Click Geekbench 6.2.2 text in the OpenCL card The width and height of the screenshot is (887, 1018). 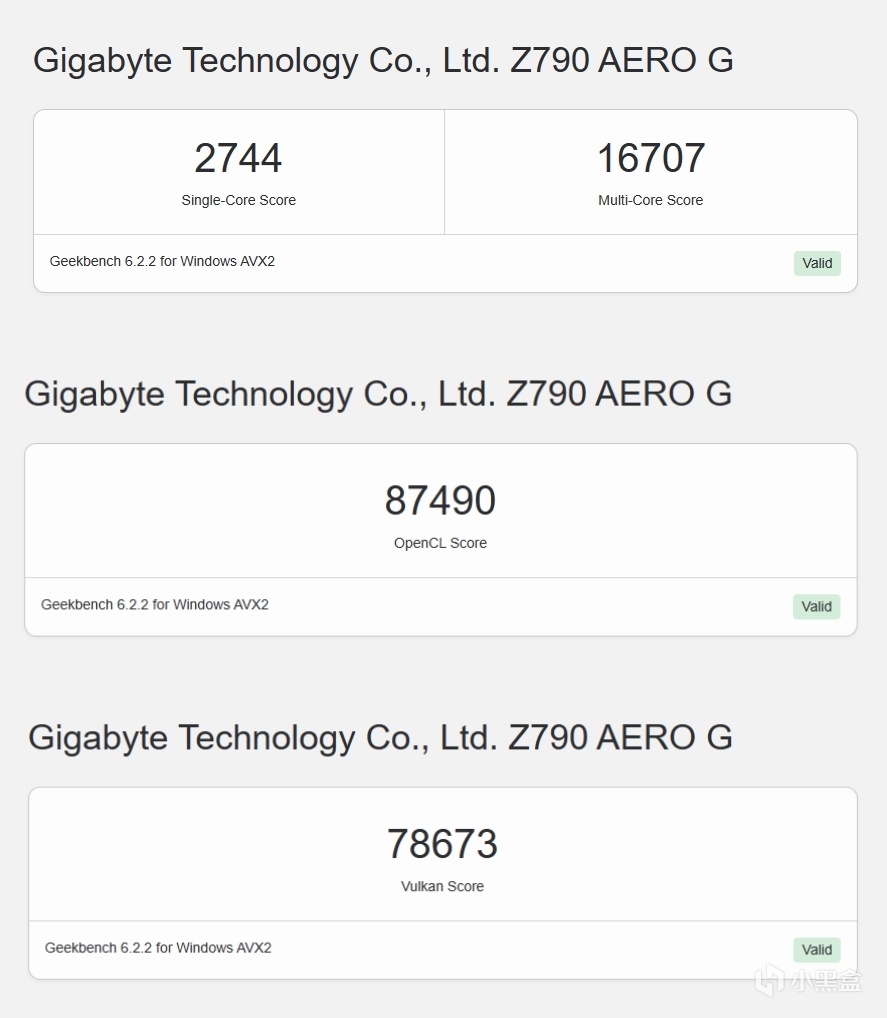pos(155,604)
